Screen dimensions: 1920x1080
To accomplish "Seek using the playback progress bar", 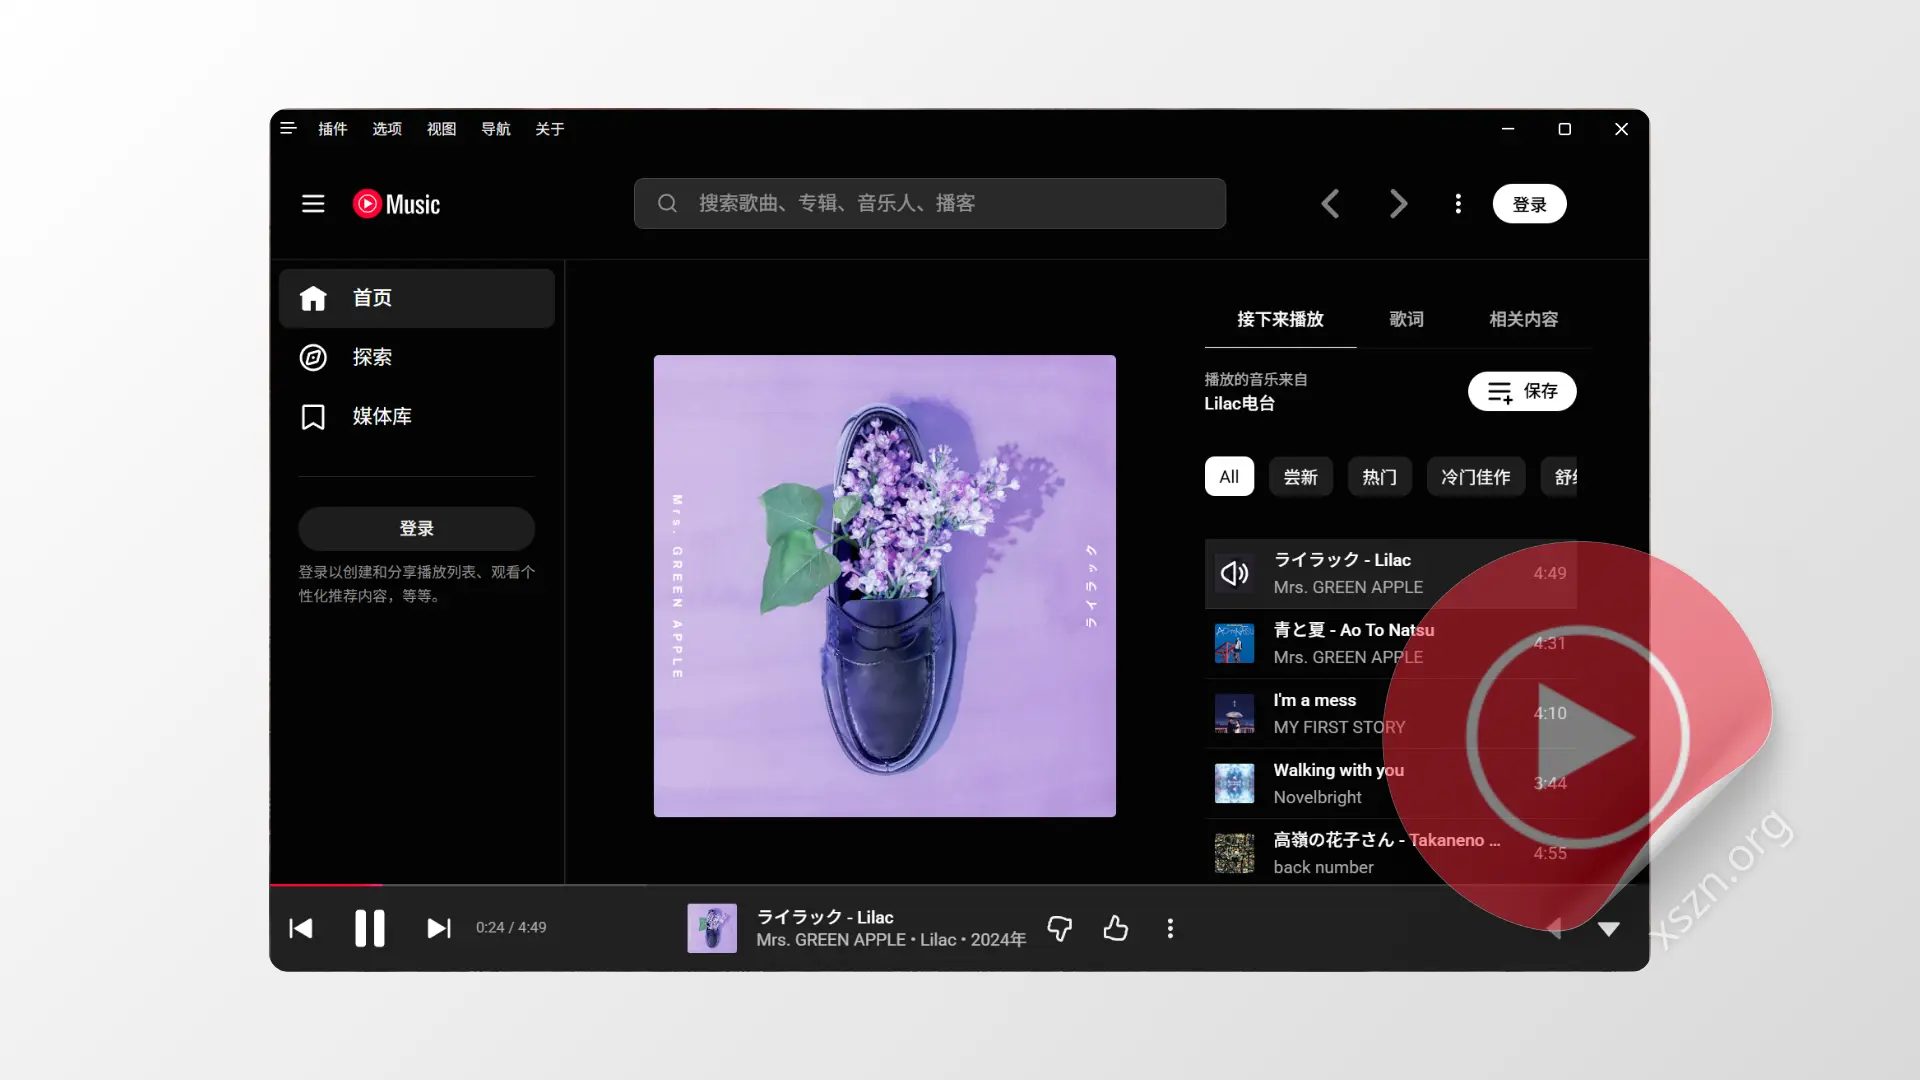I will pos(700,886).
